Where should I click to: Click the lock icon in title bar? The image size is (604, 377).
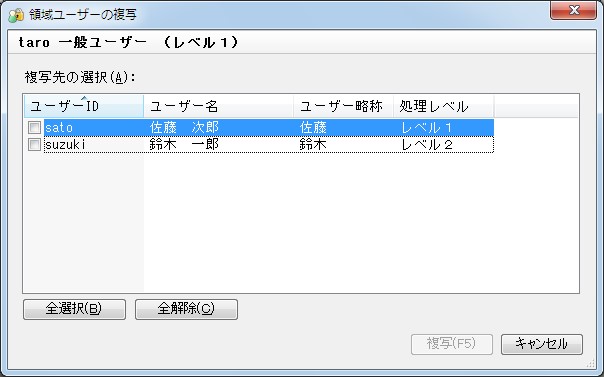point(16,15)
